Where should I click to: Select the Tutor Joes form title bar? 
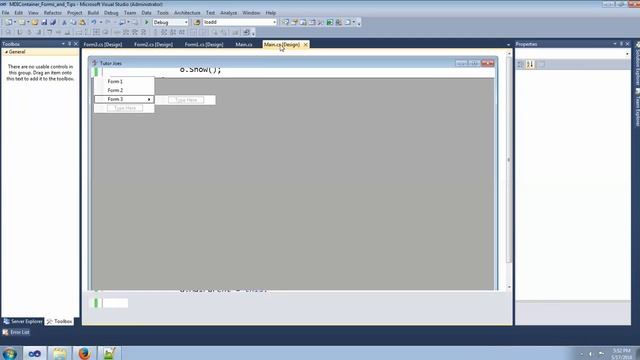tap(292, 63)
